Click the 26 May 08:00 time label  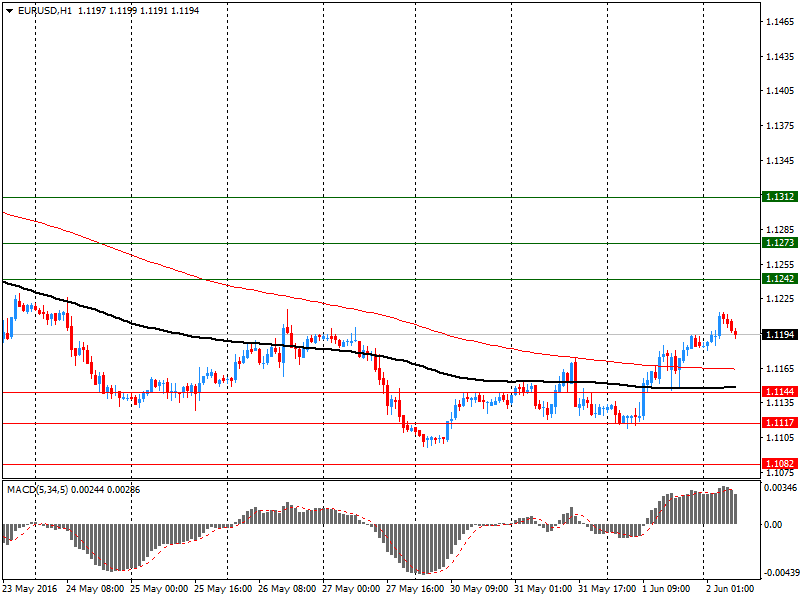(287, 589)
